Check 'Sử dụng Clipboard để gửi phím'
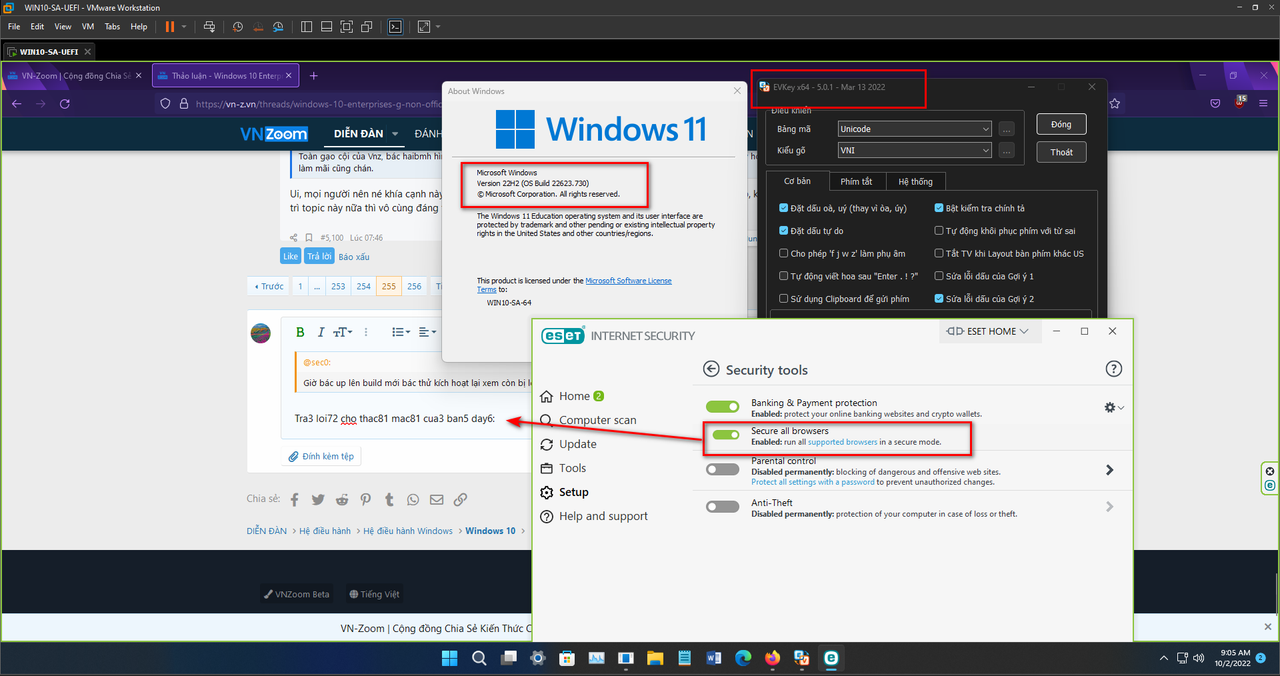 click(784, 299)
